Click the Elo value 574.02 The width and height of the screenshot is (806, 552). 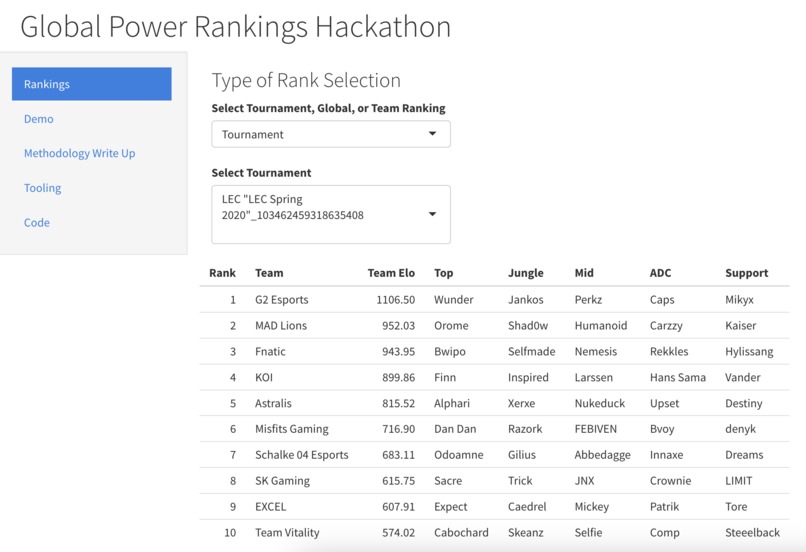pos(398,532)
